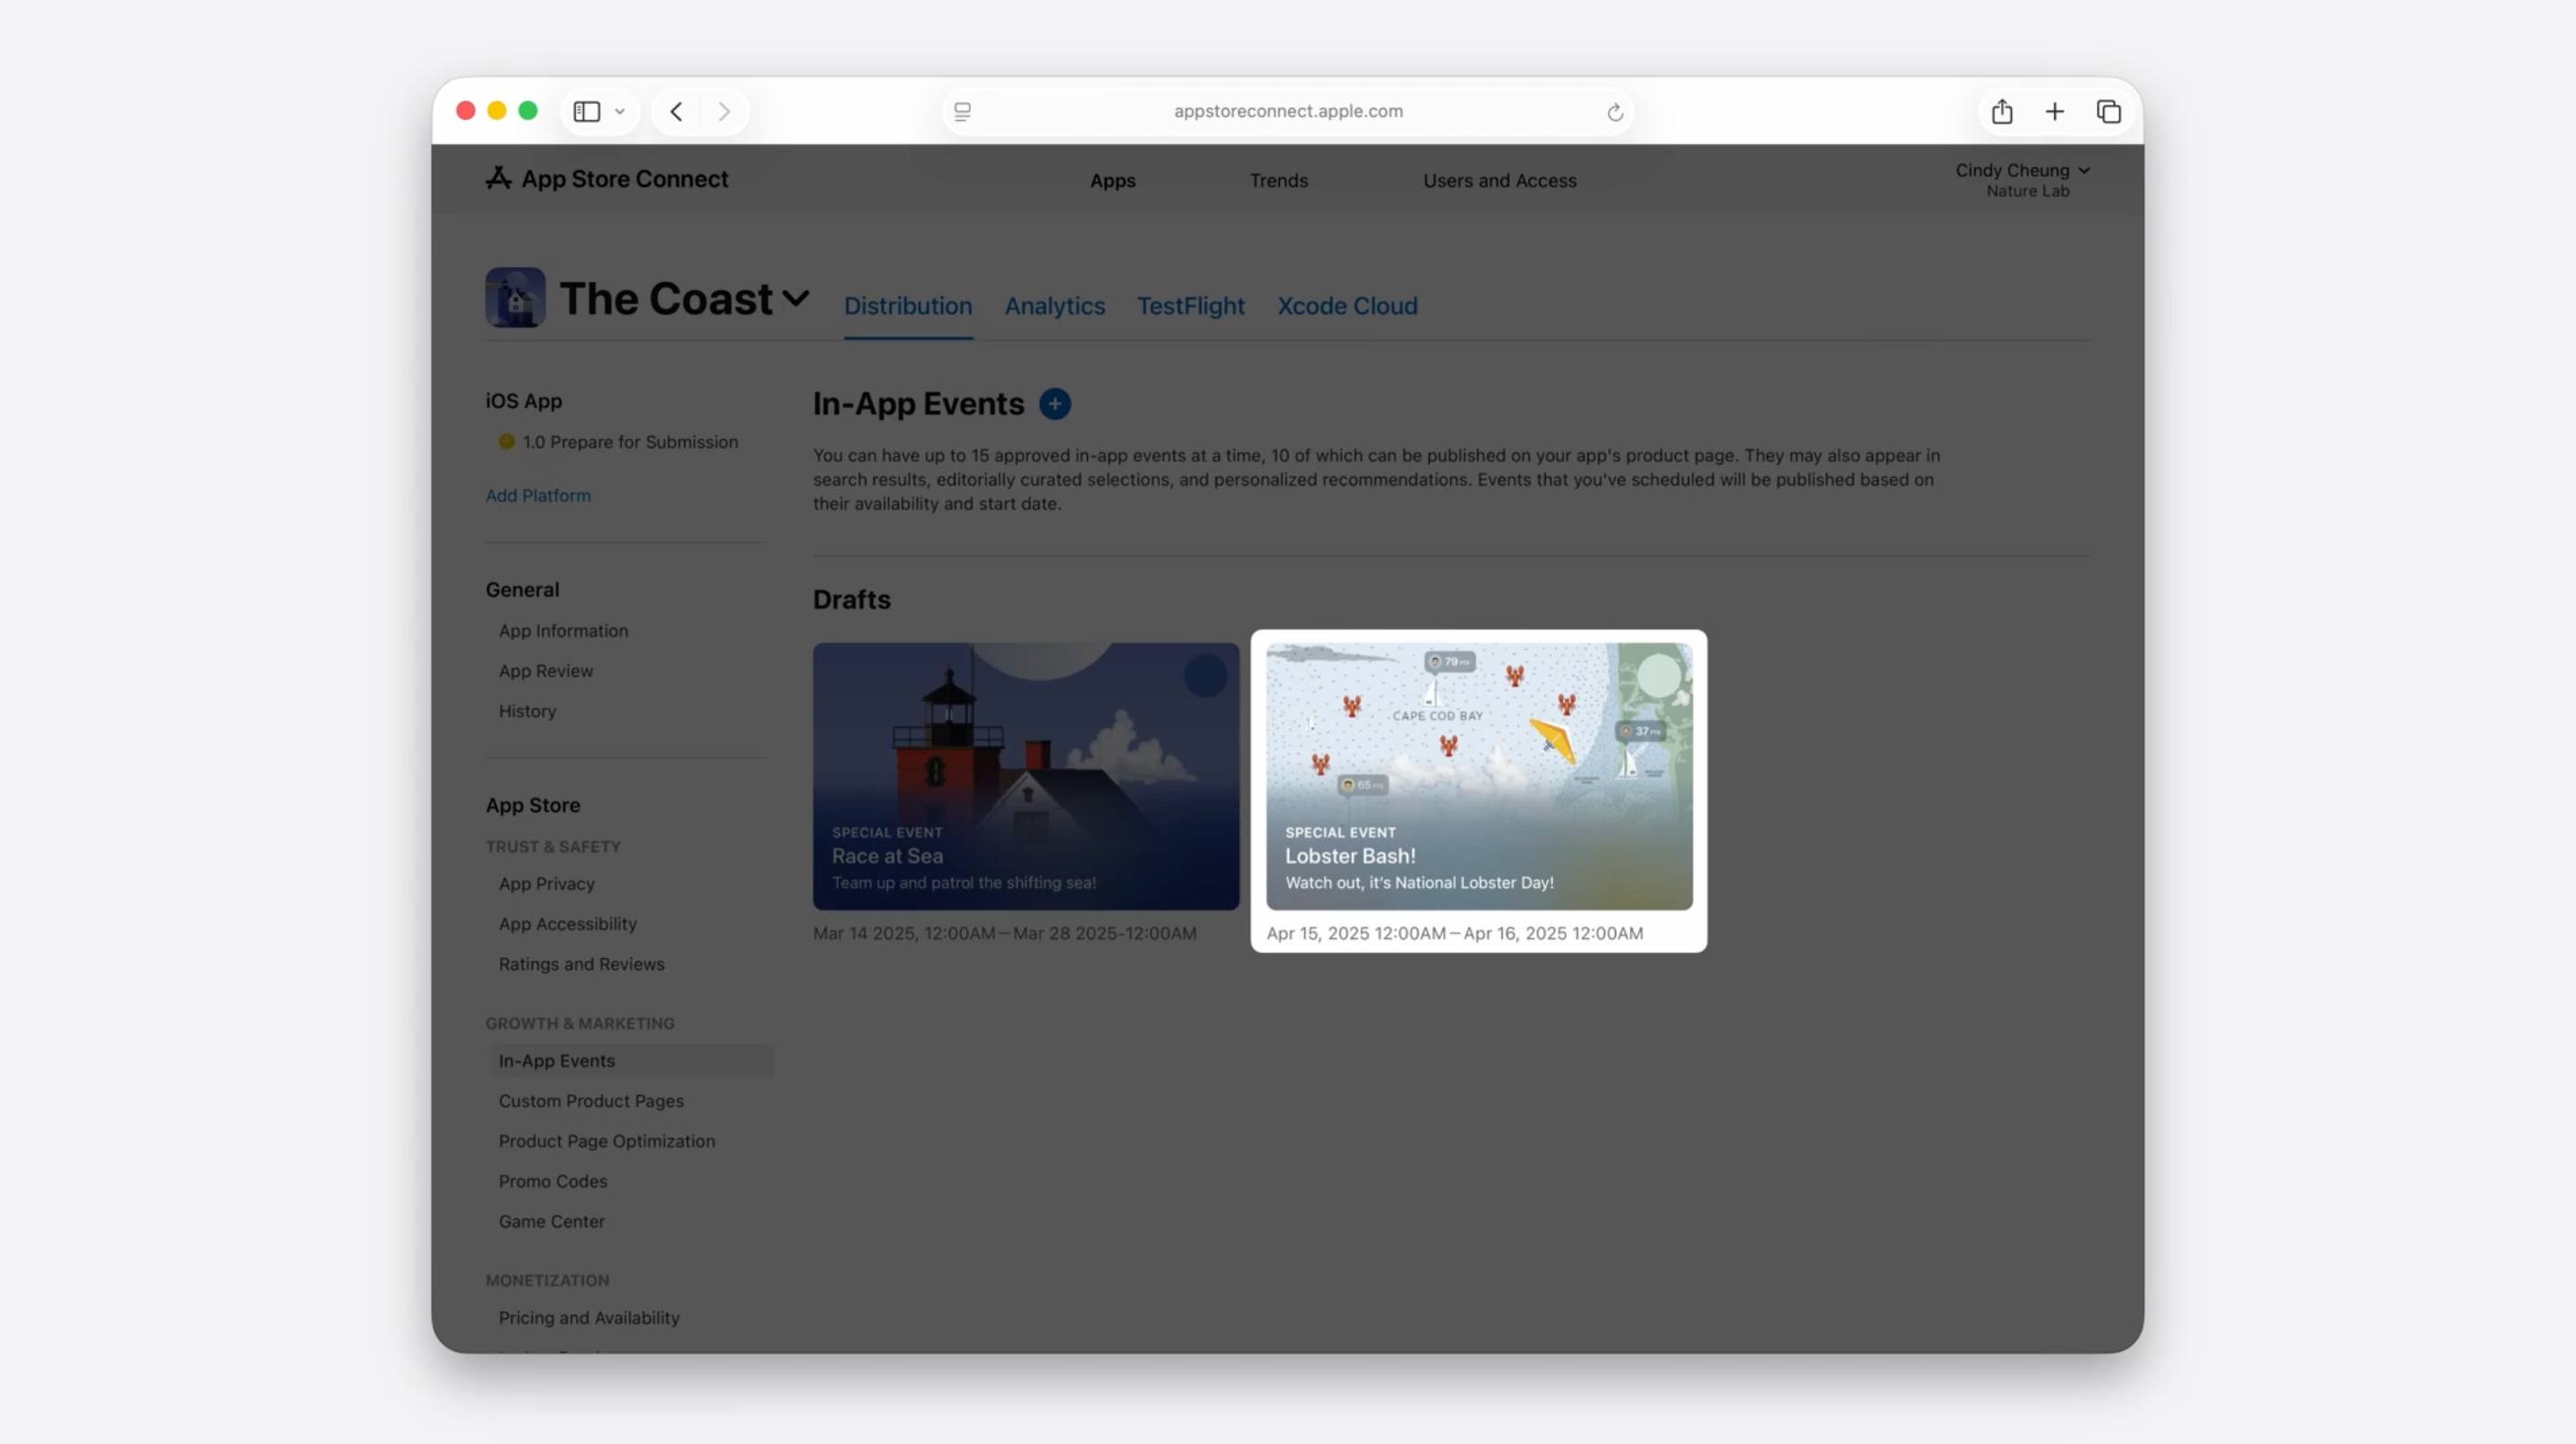Image resolution: width=2576 pixels, height=1444 pixels.
Task: Toggle the Safari sidebar icon
Action: click(x=587, y=112)
